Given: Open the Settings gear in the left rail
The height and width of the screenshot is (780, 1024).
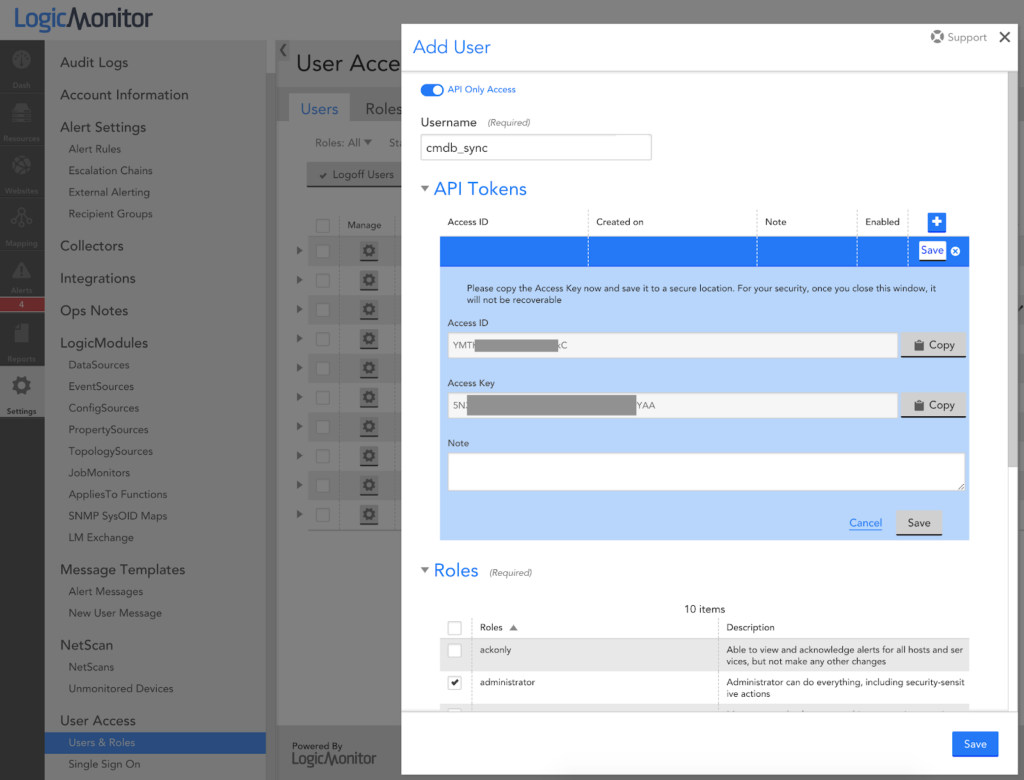Looking at the screenshot, I should tap(20, 386).
